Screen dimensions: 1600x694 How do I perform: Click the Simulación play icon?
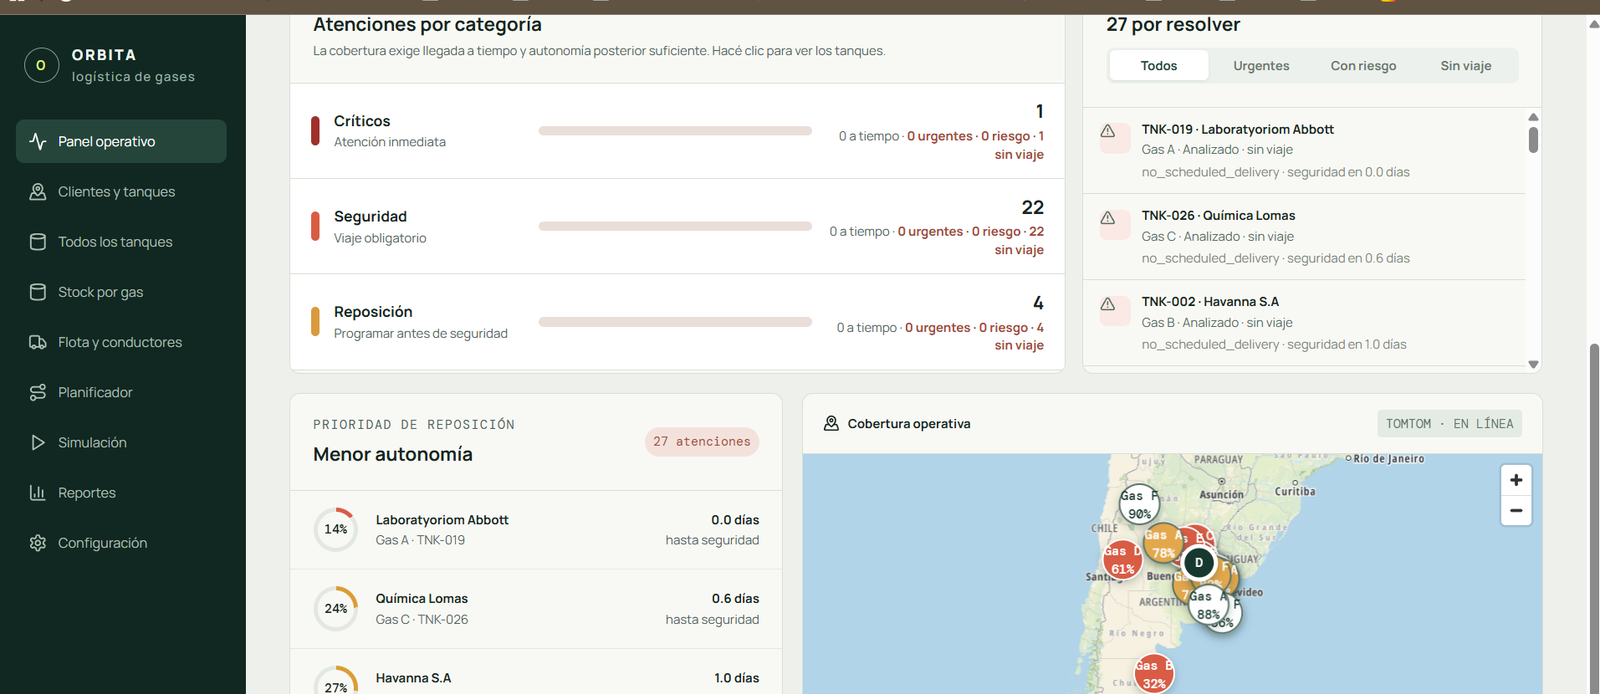click(x=38, y=442)
